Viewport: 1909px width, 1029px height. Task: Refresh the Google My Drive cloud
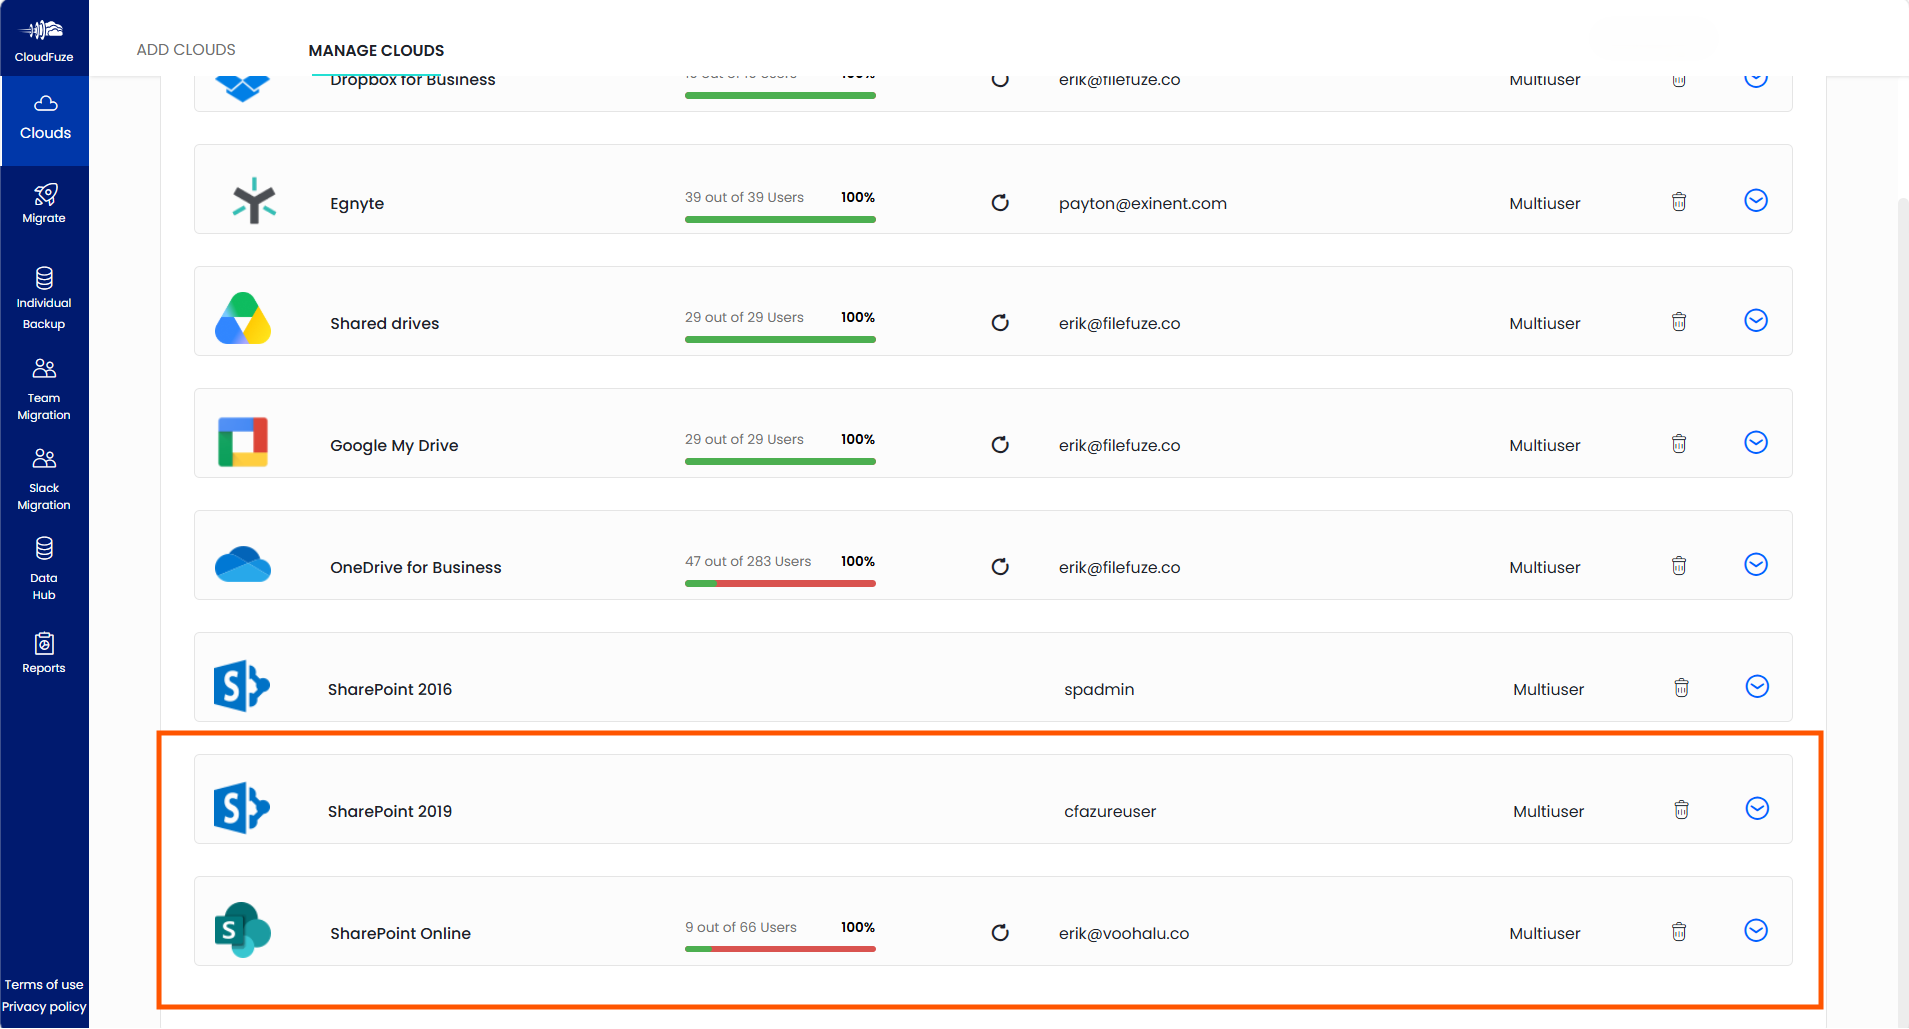click(x=1000, y=445)
